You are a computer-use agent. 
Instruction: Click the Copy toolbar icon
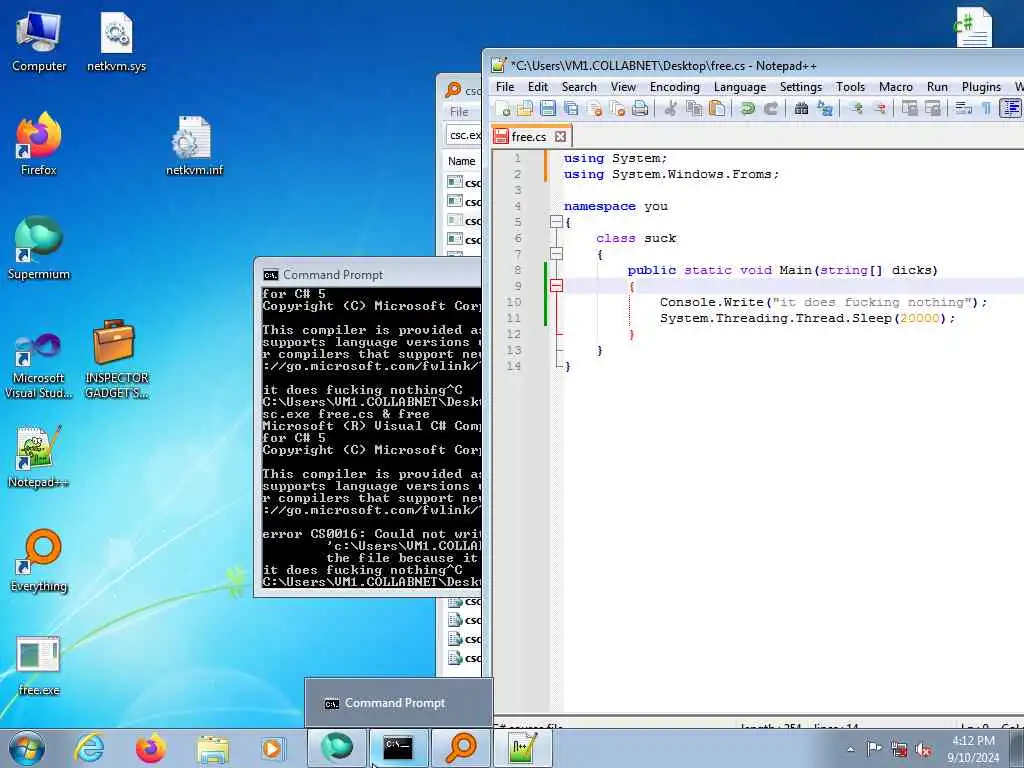tap(694, 108)
